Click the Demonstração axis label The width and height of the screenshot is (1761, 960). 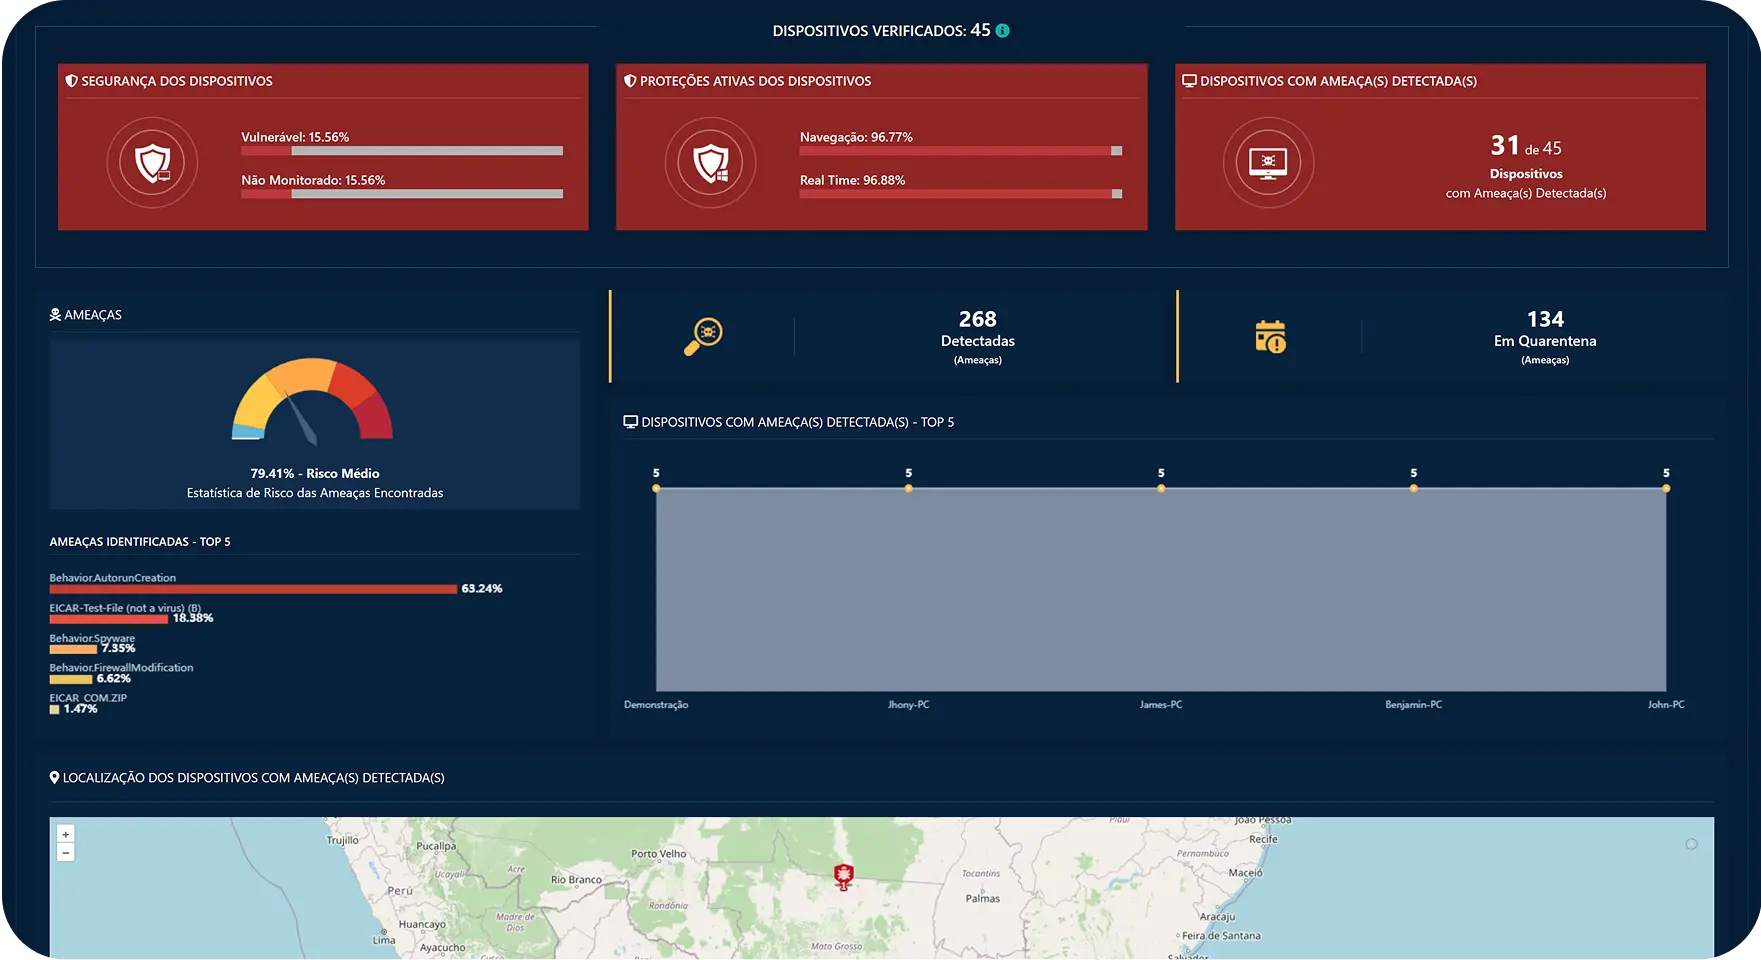point(656,705)
